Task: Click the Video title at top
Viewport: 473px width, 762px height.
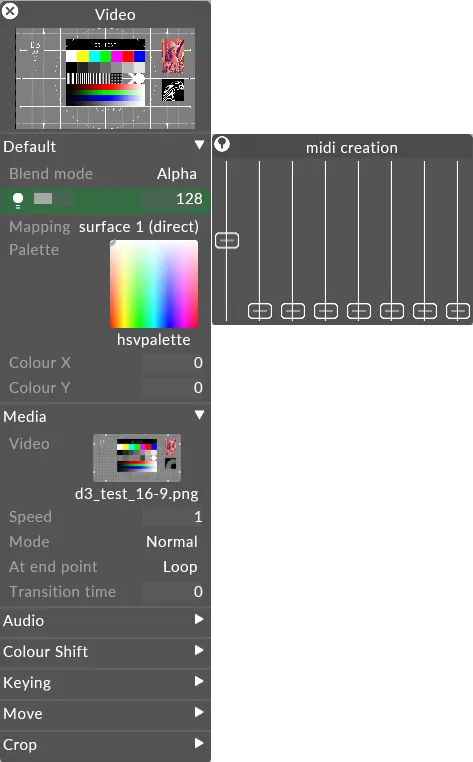Action: pyautogui.click(x=115, y=15)
